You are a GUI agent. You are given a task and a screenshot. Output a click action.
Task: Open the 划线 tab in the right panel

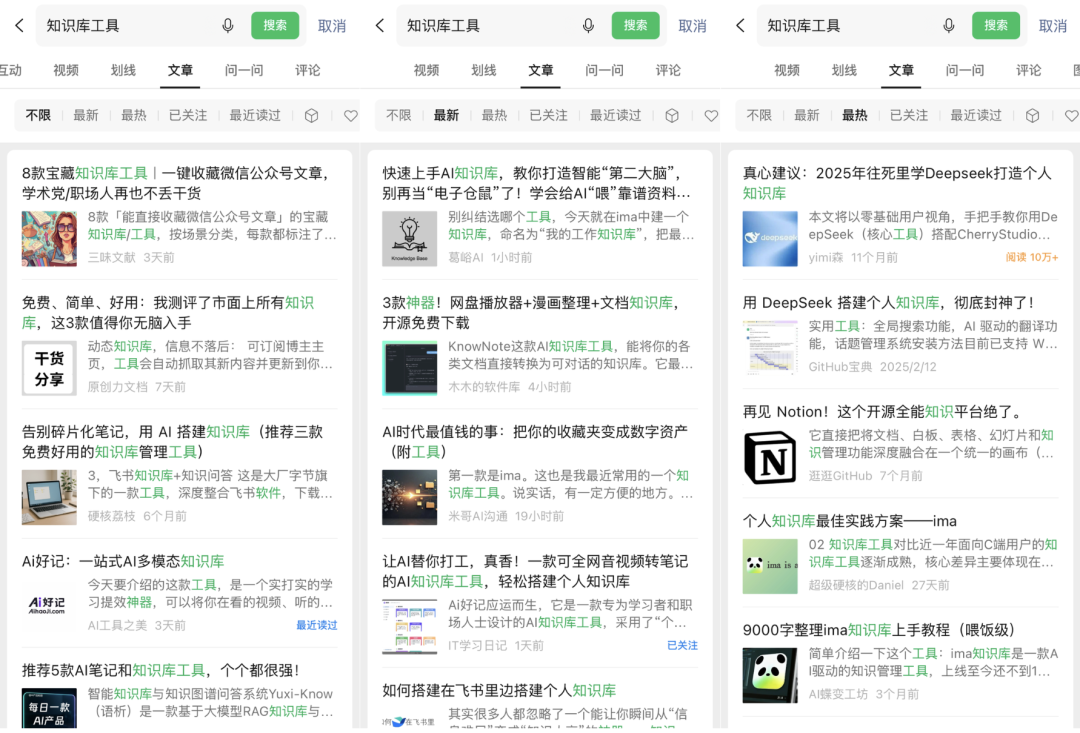pyautogui.click(x=844, y=70)
